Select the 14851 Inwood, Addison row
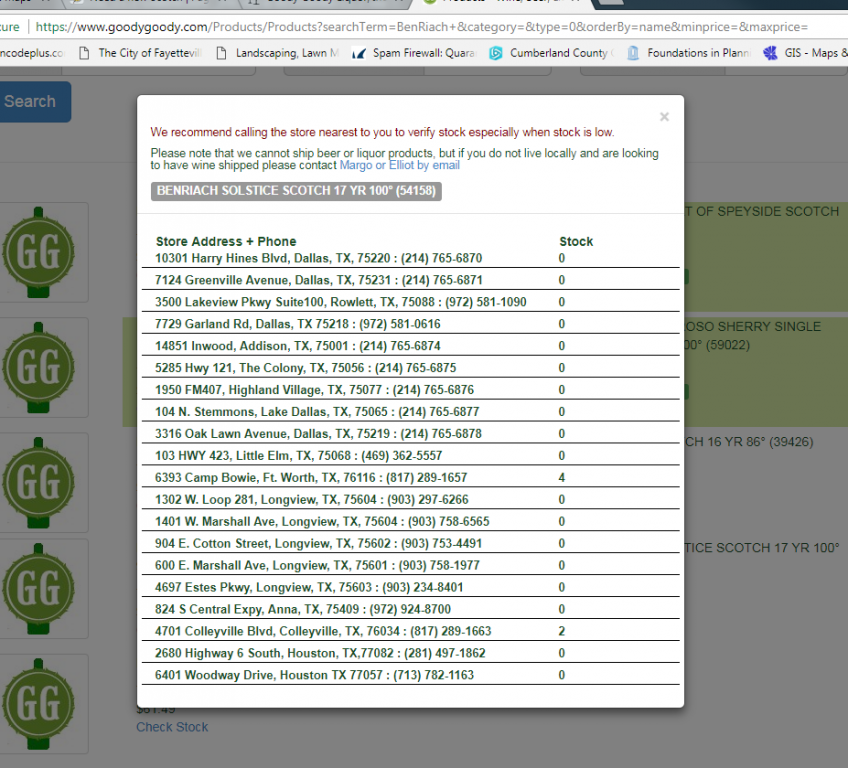 tap(410, 346)
